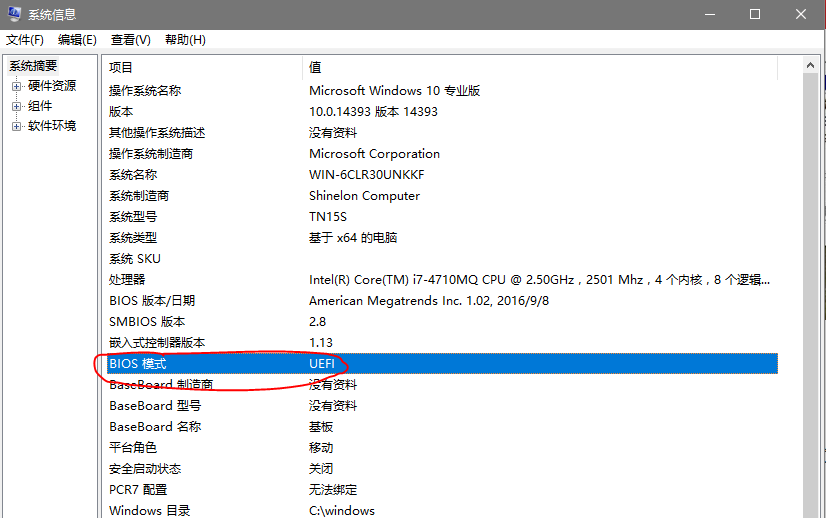
Task: Click the value TN15S
Action: (x=328, y=217)
